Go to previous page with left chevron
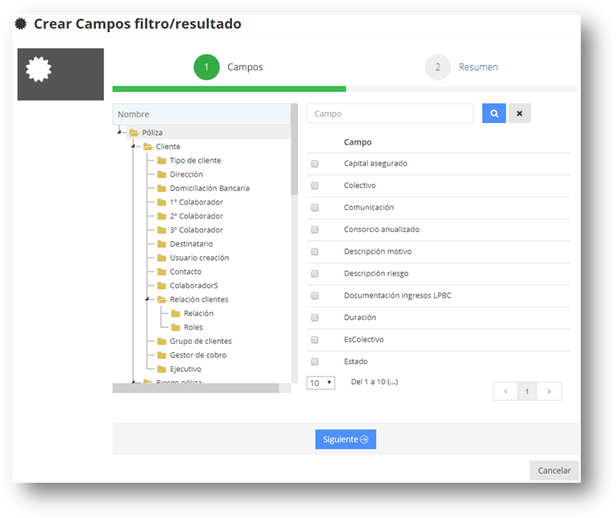The width and height of the screenshot is (616, 518). click(x=506, y=391)
